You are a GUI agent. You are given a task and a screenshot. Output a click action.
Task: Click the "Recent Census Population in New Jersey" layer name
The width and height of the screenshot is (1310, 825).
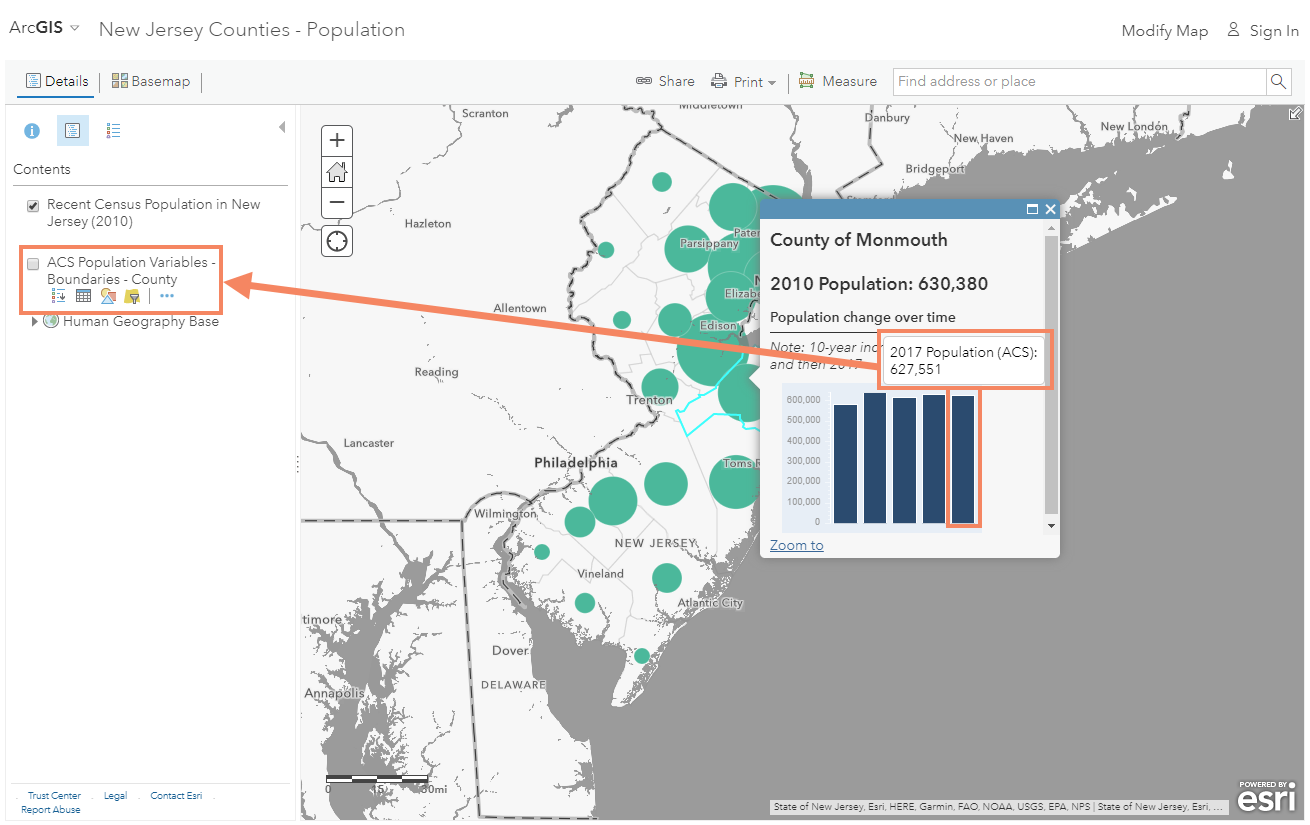tap(154, 213)
